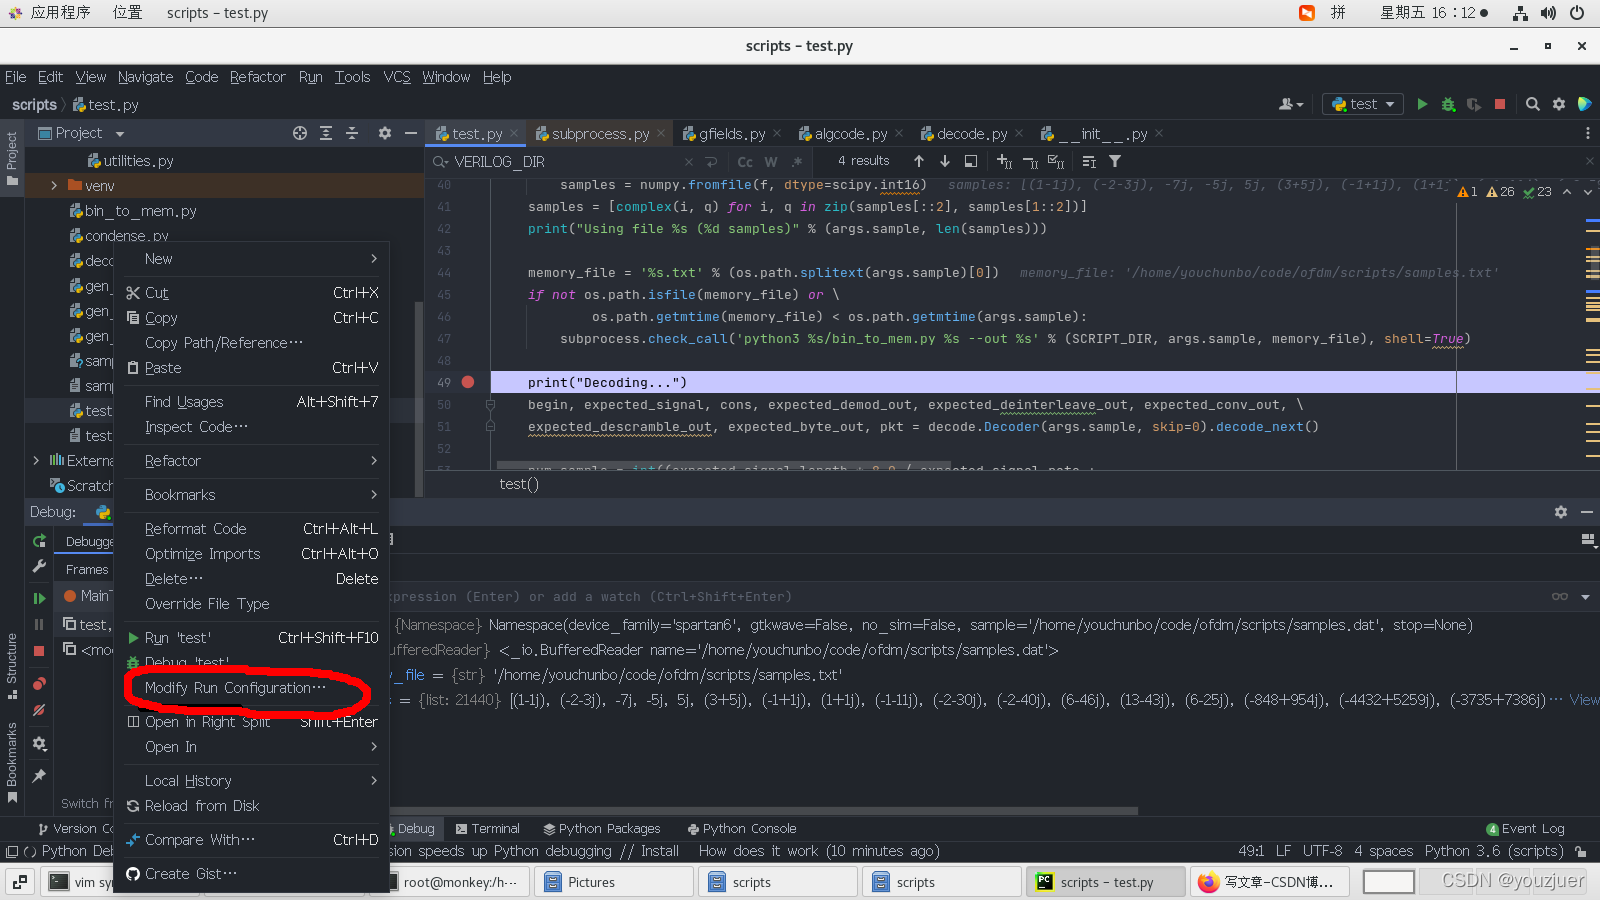Switch to the subprocess.py editor tab
The width and height of the screenshot is (1600, 900).
600,132
